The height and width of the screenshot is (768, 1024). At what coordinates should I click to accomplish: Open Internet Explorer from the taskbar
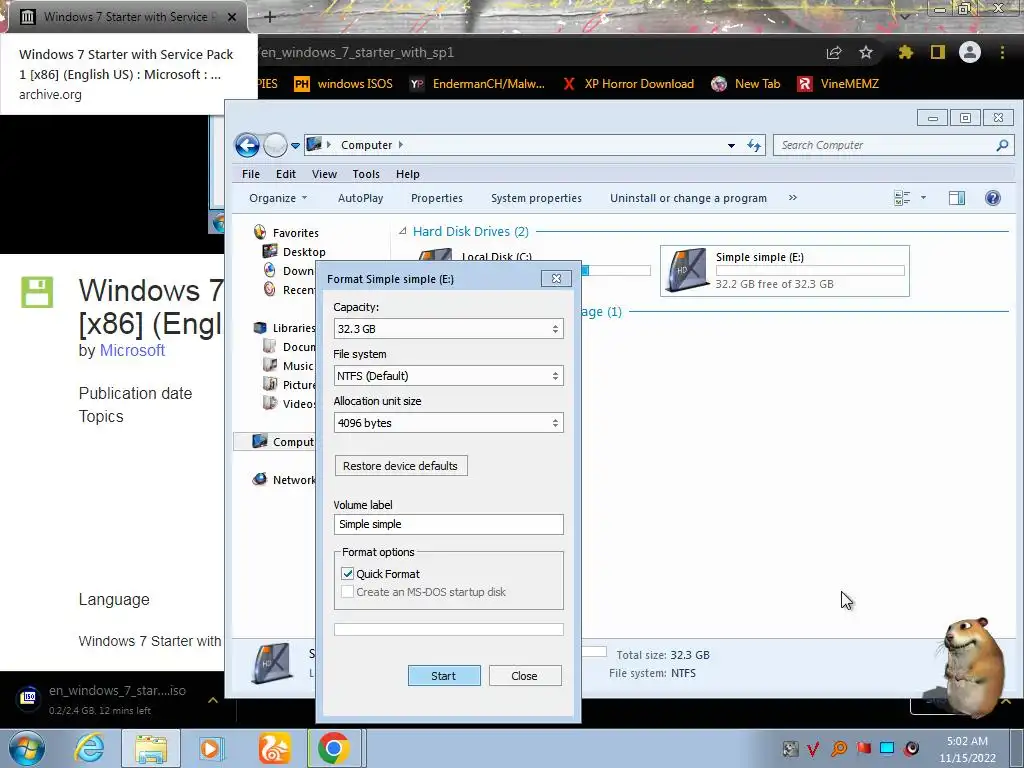tap(89, 748)
